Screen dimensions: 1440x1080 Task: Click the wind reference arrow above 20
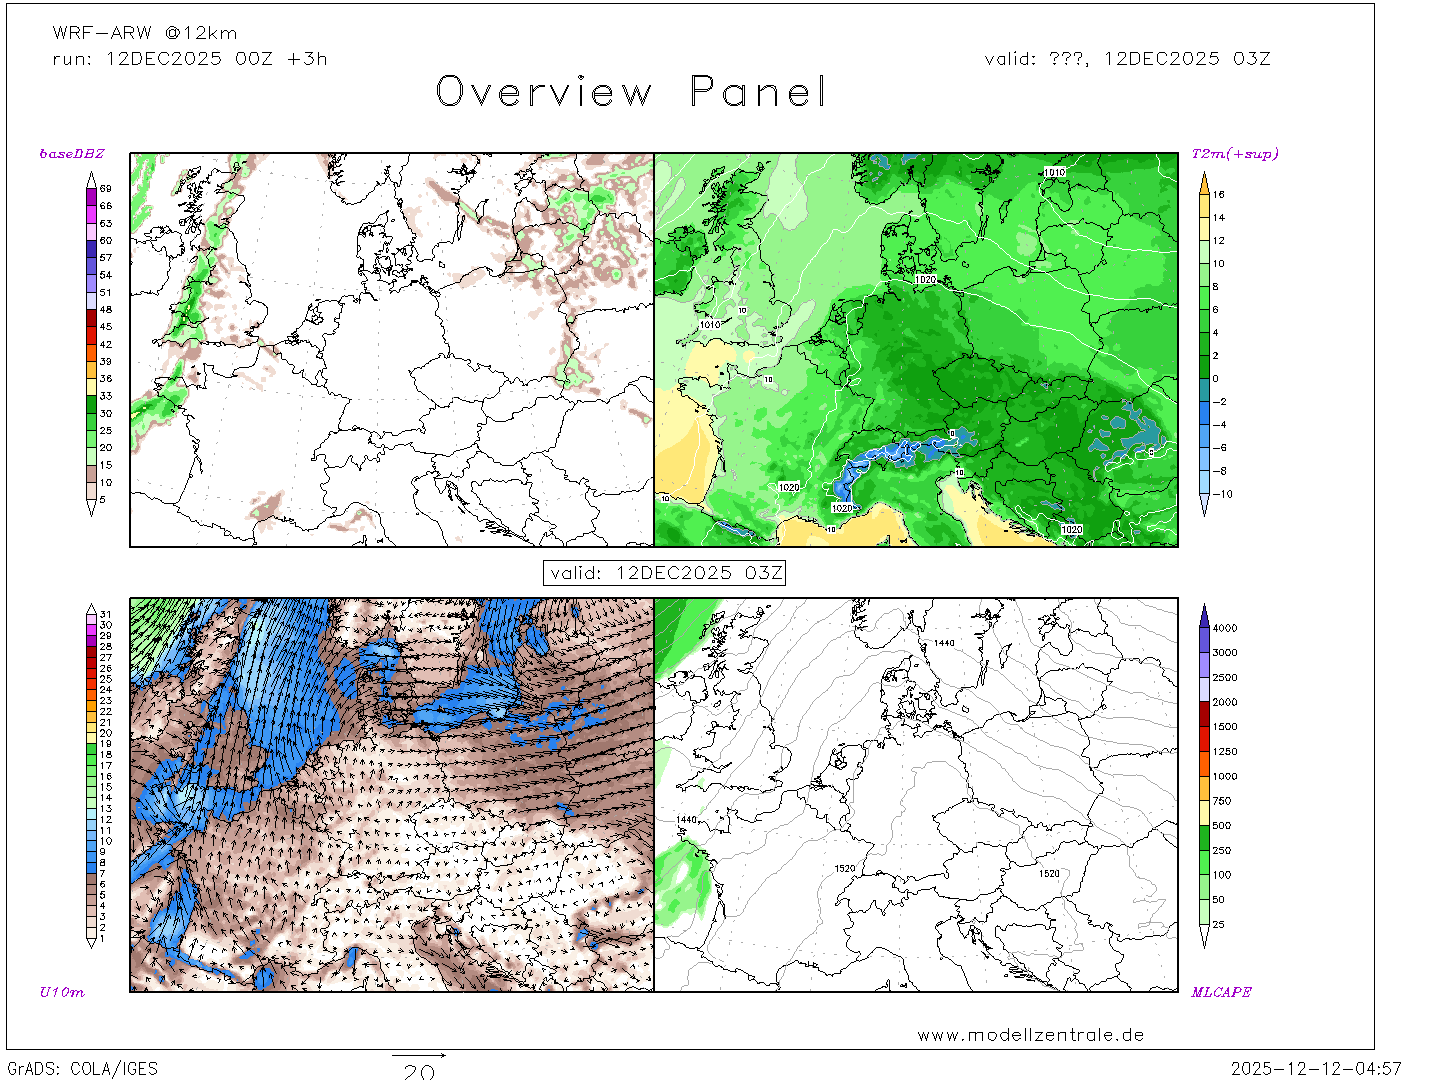tap(418, 1055)
